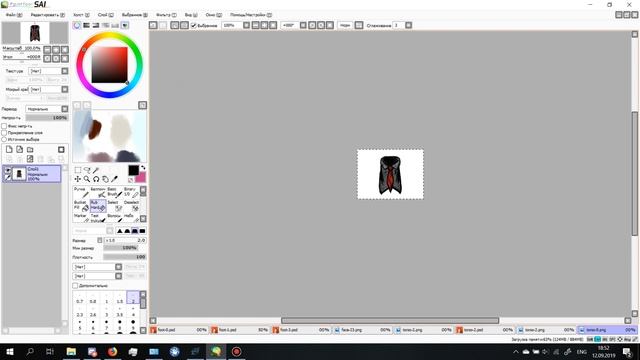
Task: Create a new layer folder
Action: [x=30, y=149]
